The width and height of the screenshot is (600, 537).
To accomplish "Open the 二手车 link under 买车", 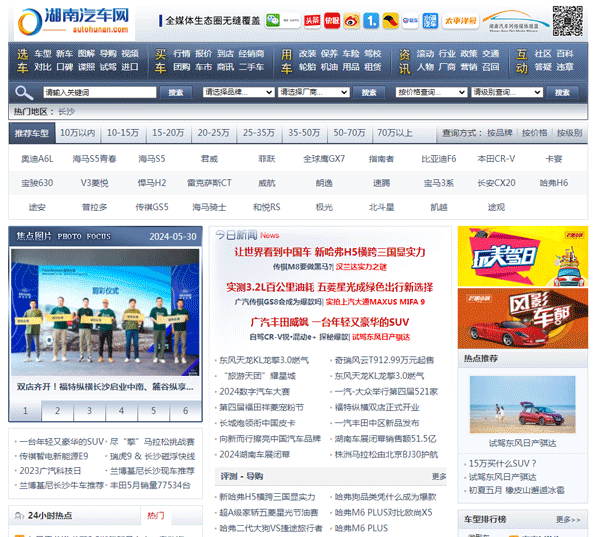I will coord(251,67).
